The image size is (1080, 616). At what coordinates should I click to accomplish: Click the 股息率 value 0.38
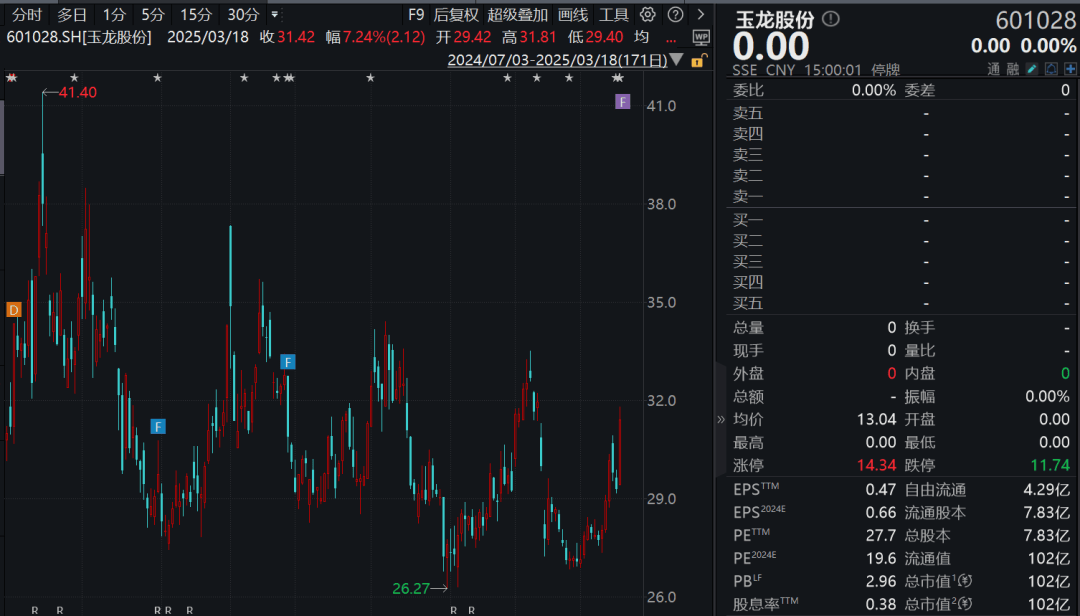click(x=881, y=604)
